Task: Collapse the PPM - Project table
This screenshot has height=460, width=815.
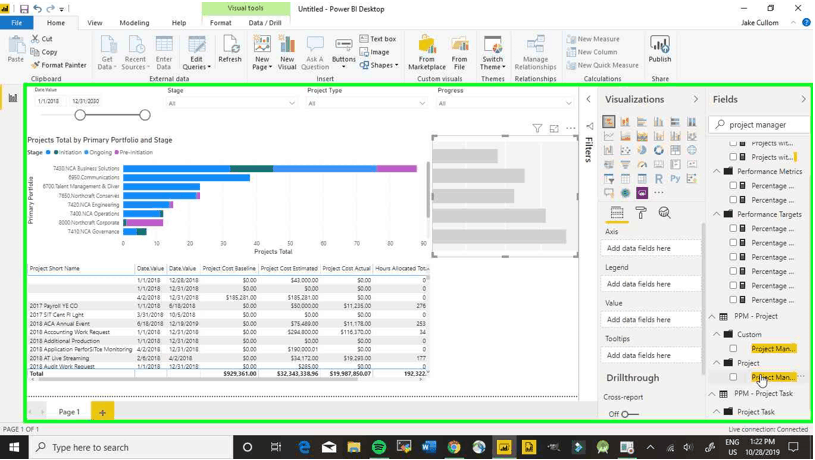Action: click(x=712, y=317)
